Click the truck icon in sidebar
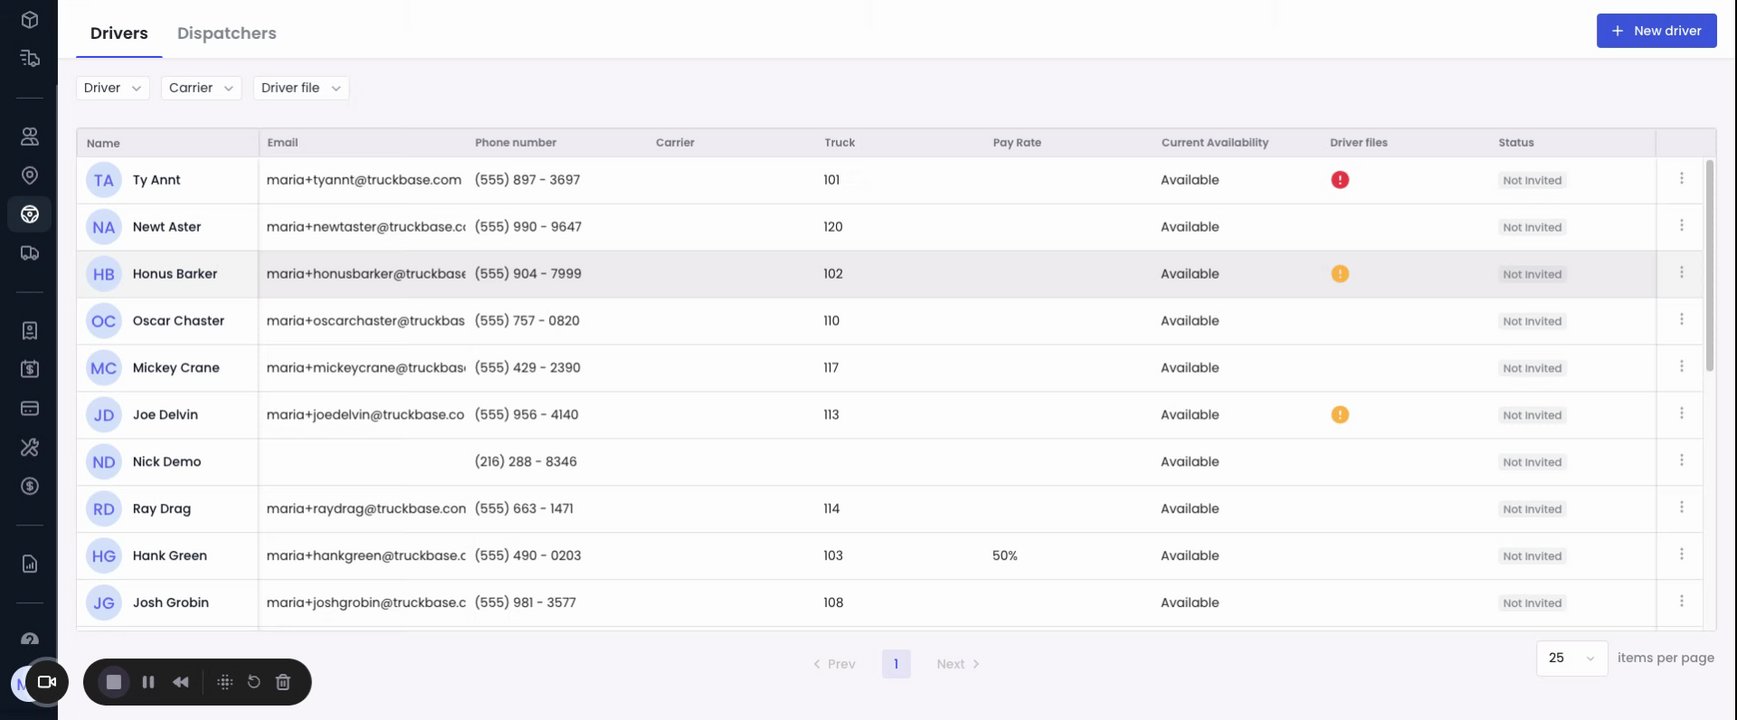 point(30,253)
